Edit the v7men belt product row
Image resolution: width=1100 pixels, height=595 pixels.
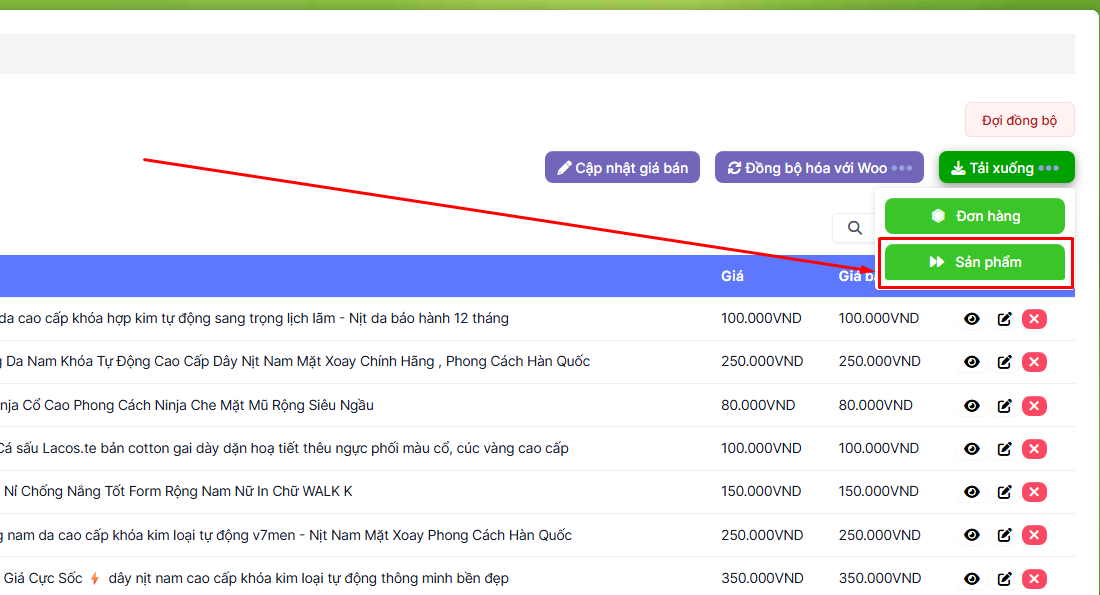(x=1004, y=535)
